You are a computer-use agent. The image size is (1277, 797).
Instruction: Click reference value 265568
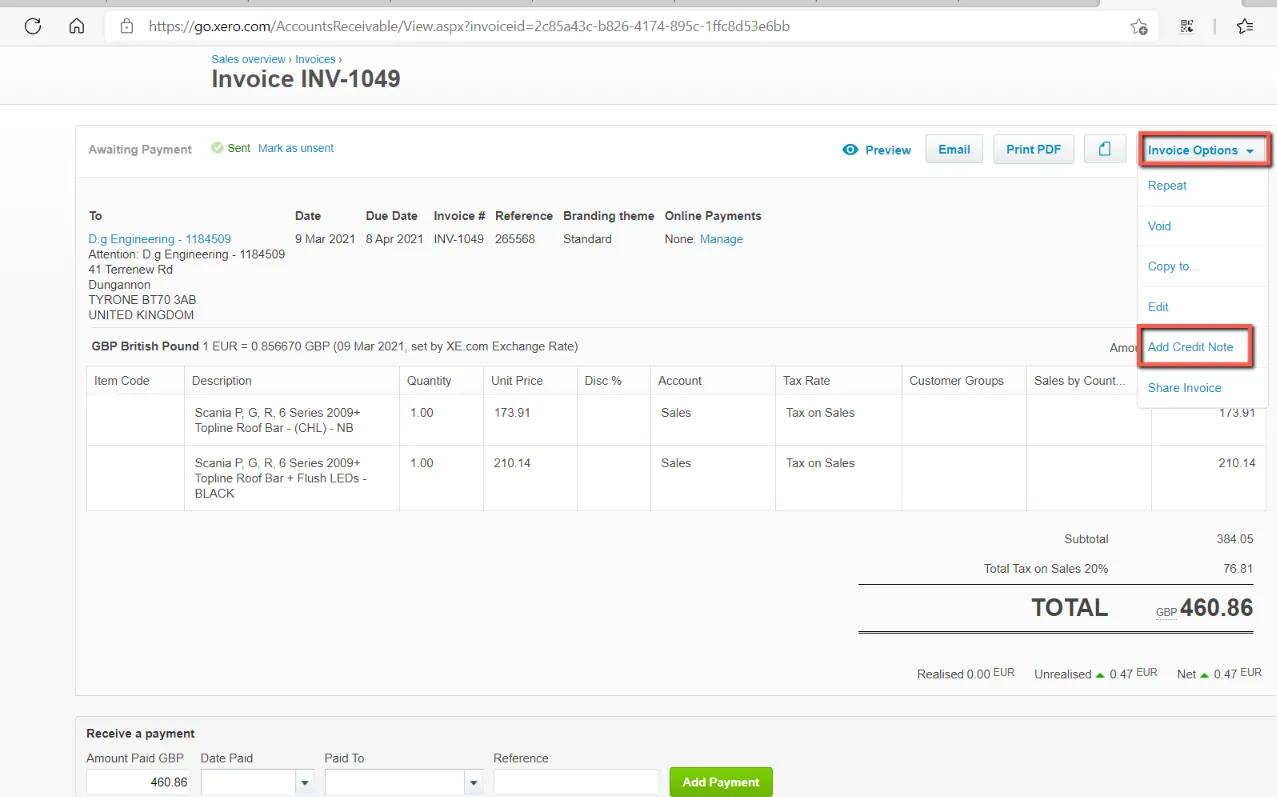(515, 239)
